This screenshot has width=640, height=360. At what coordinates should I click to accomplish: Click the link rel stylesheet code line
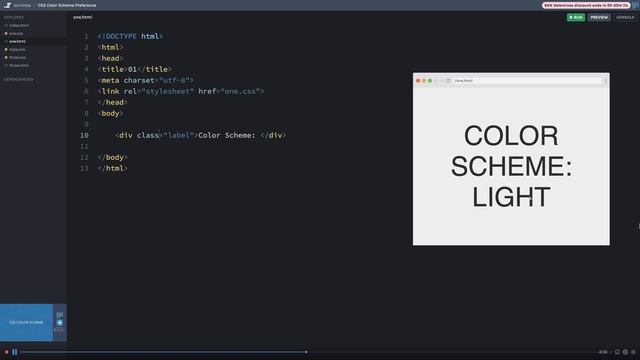181,91
